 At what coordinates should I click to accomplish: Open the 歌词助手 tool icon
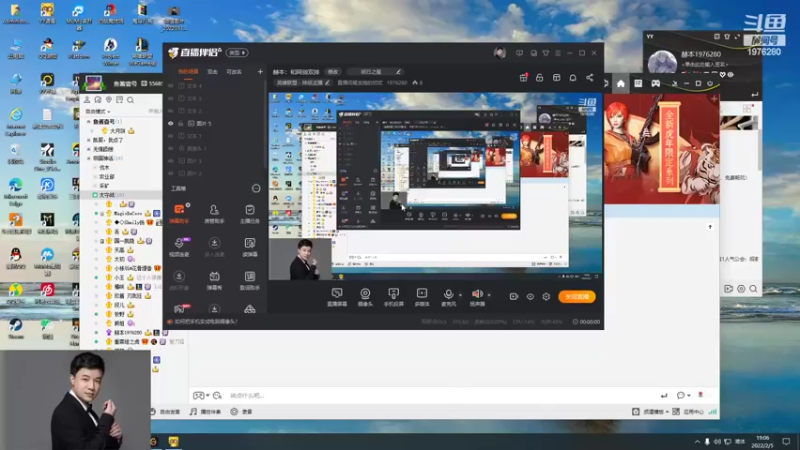click(x=249, y=280)
